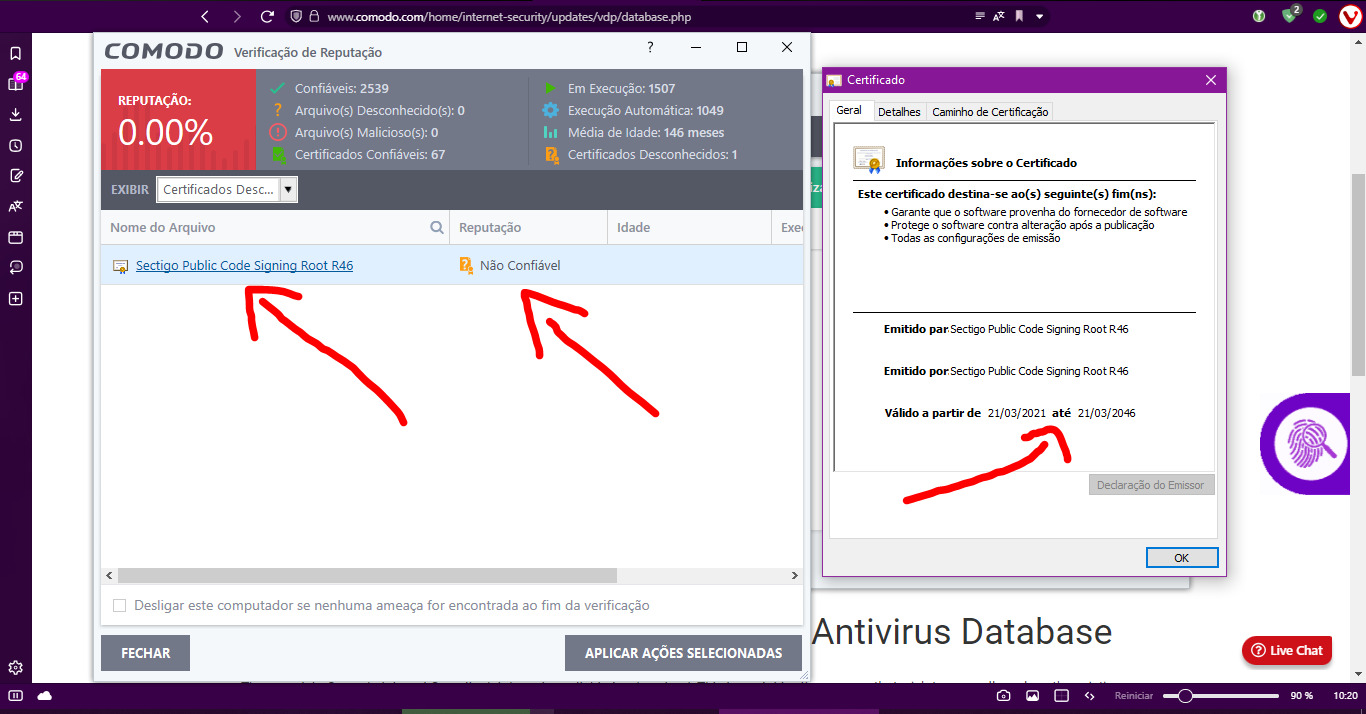Reload the current page
Viewport: 1366px width, 714px height.
point(267,16)
